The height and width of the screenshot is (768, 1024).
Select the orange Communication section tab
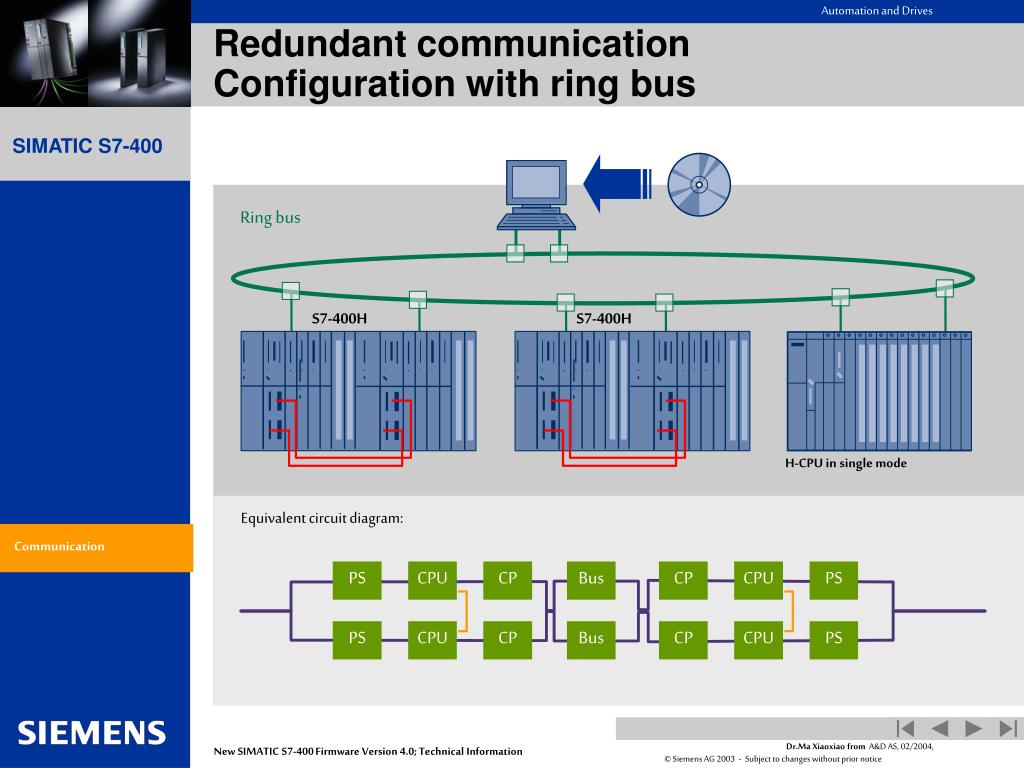(97, 547)
